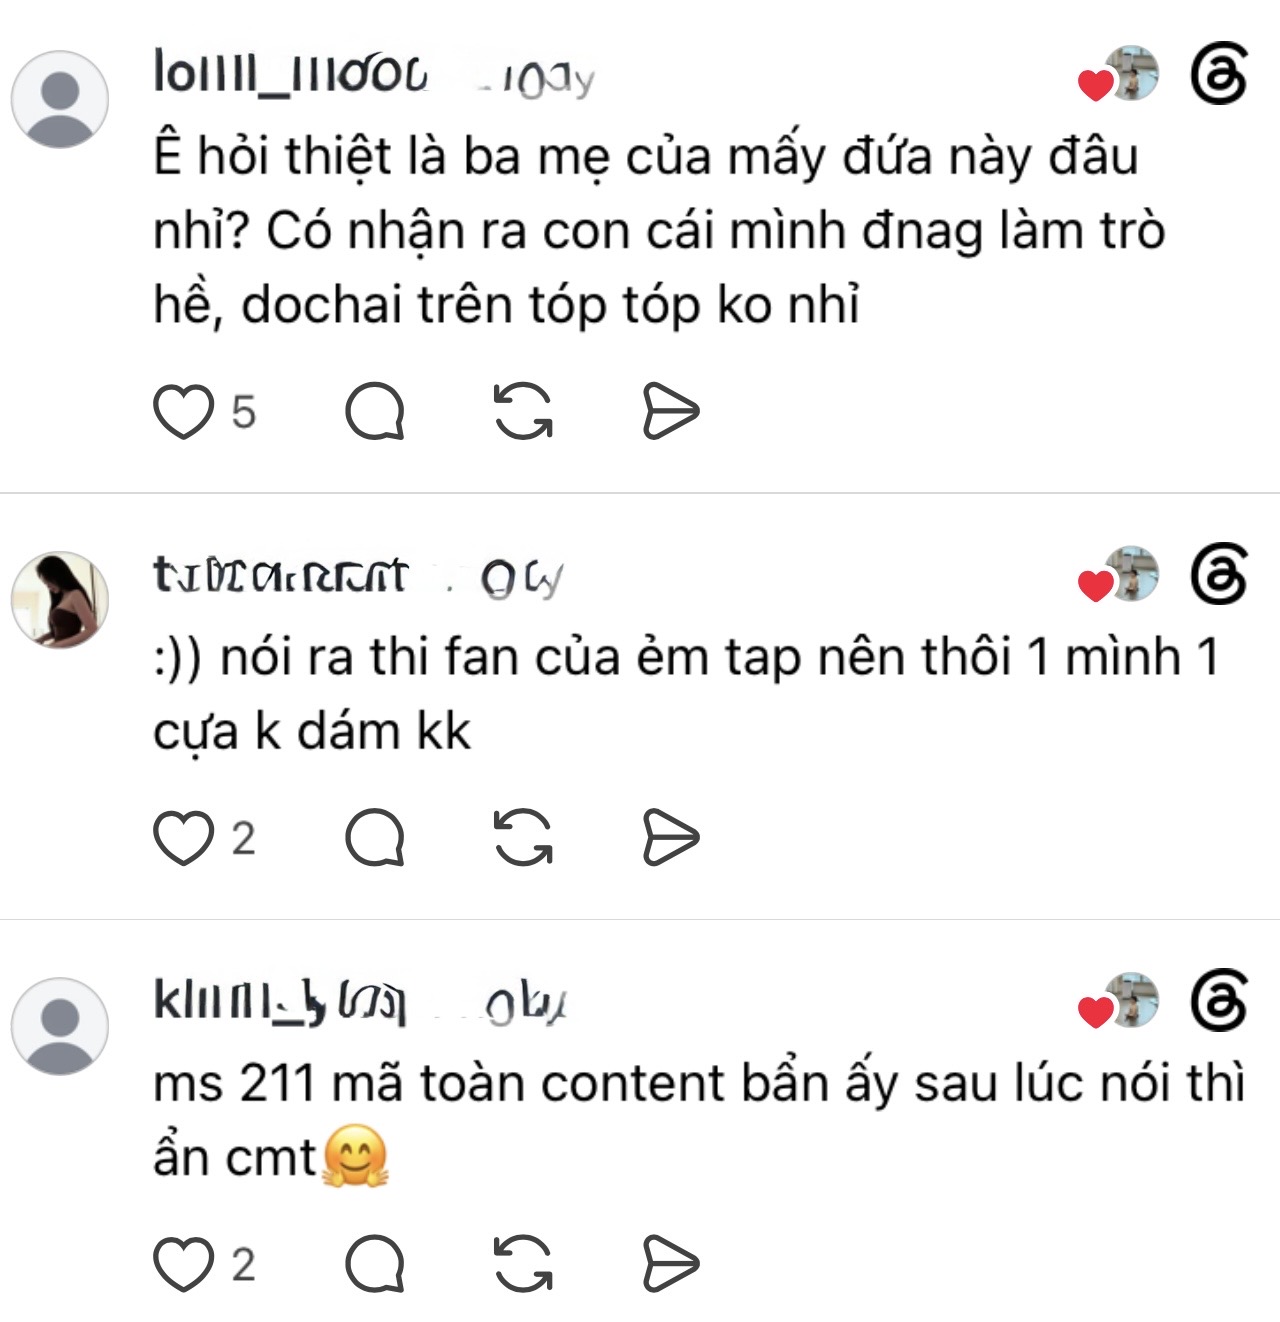Reply to the comment mentioning 'tóp tóp'
The height and width of the screenshot is (1322, 1280).
pyautogui.click(x=375, y=411)
